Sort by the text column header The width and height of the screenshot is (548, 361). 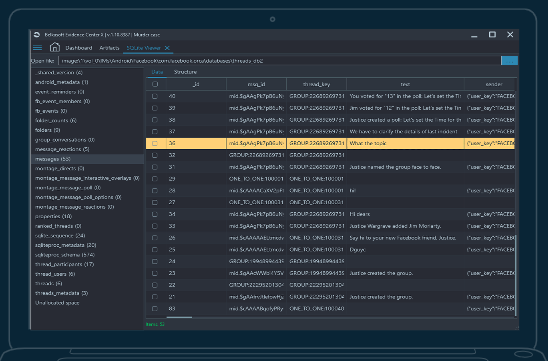tap(405, 84)
